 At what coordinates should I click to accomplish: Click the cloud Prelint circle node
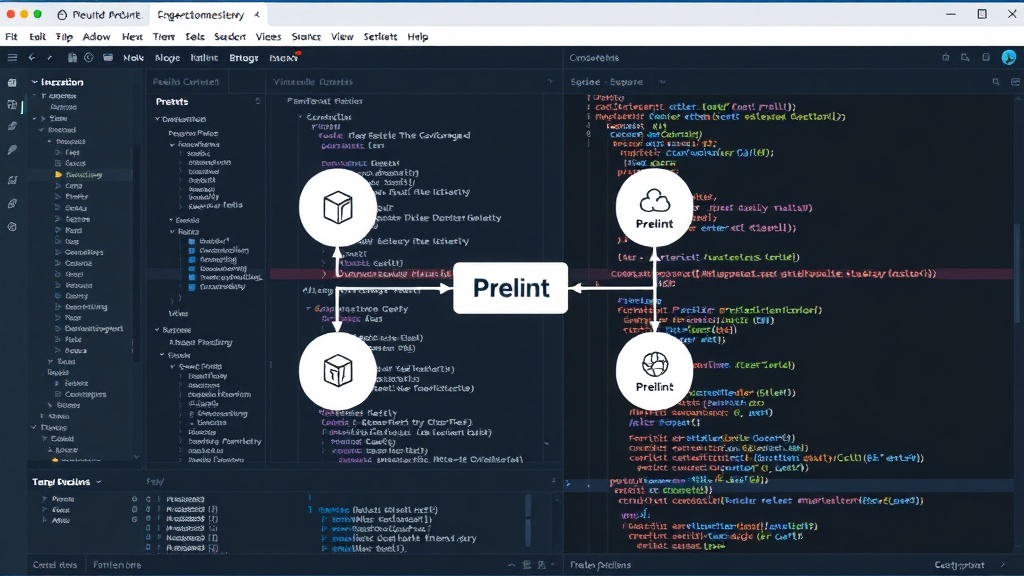(x=654, y=208)
